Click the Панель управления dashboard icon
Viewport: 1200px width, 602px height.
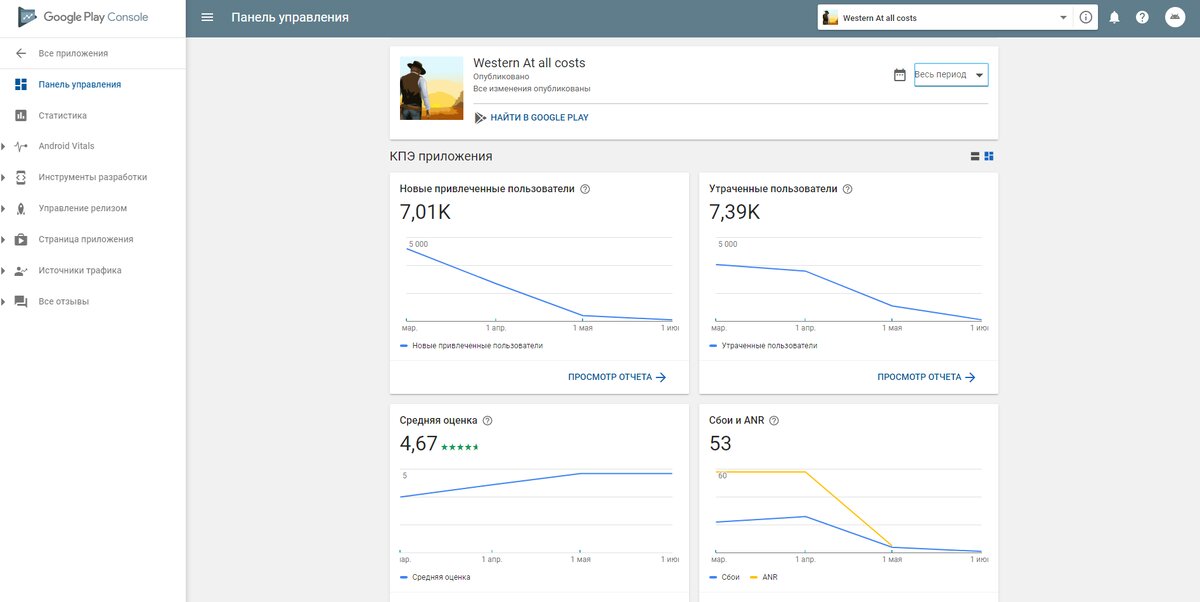pyautogui.click(x=21, y=84)
